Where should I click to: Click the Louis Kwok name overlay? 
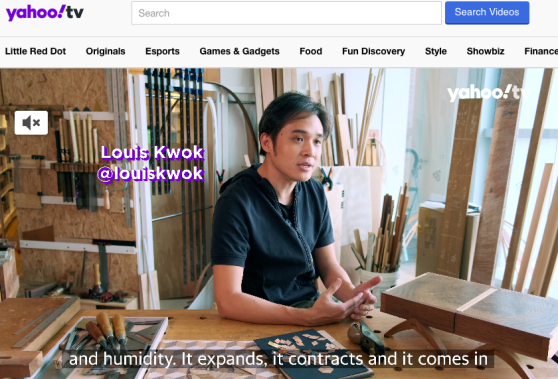[152, 153]
